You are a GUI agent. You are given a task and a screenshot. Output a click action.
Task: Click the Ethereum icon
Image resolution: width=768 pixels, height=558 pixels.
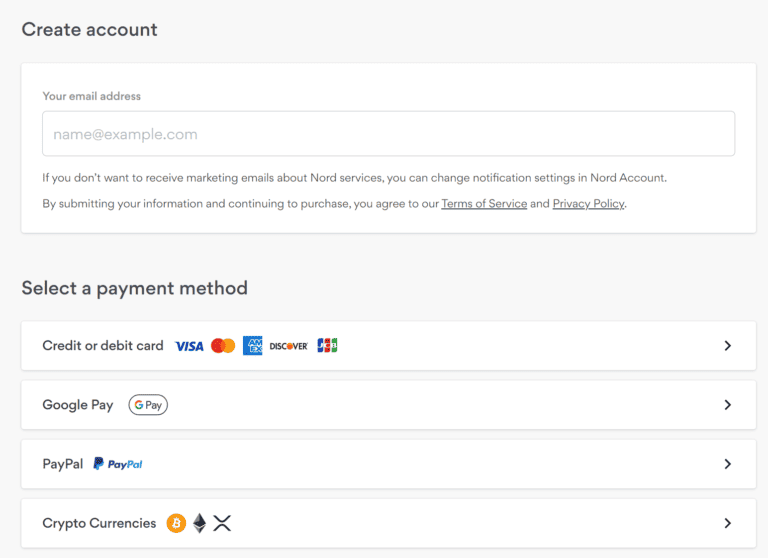tap(199, 523)
